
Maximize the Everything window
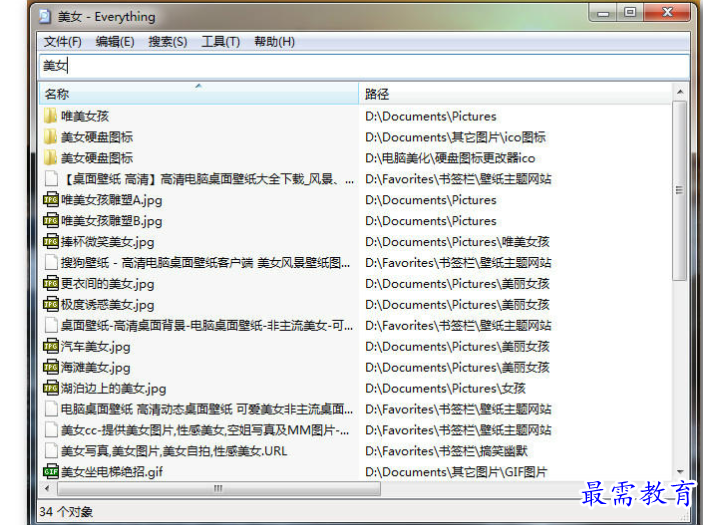630,12
